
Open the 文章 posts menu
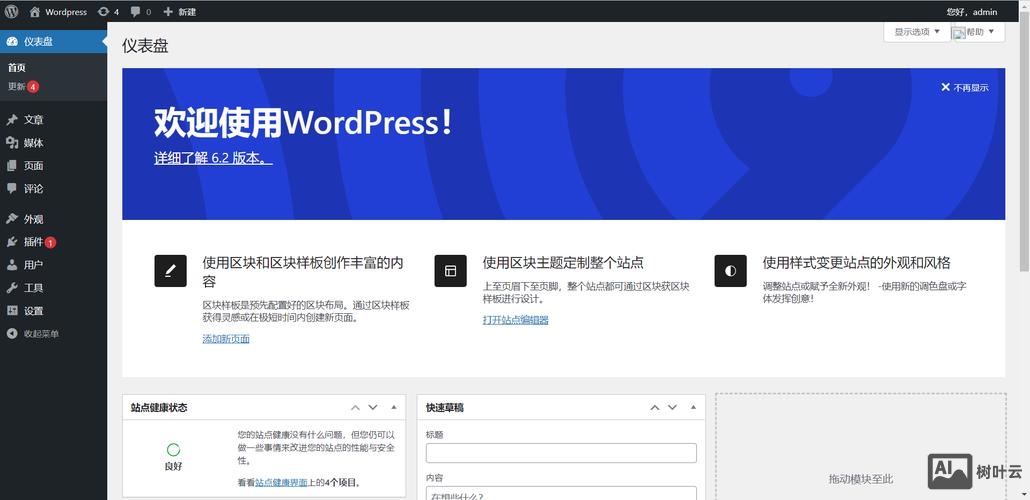coord(53,120)
